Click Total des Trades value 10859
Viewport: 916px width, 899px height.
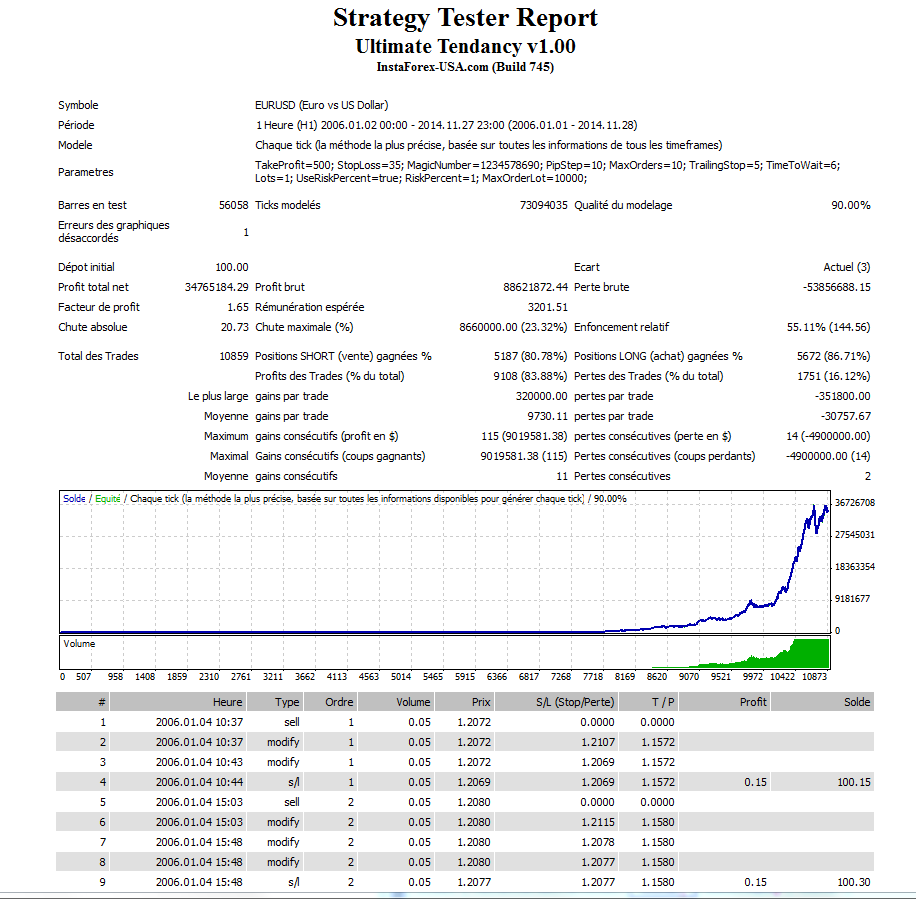234,356
